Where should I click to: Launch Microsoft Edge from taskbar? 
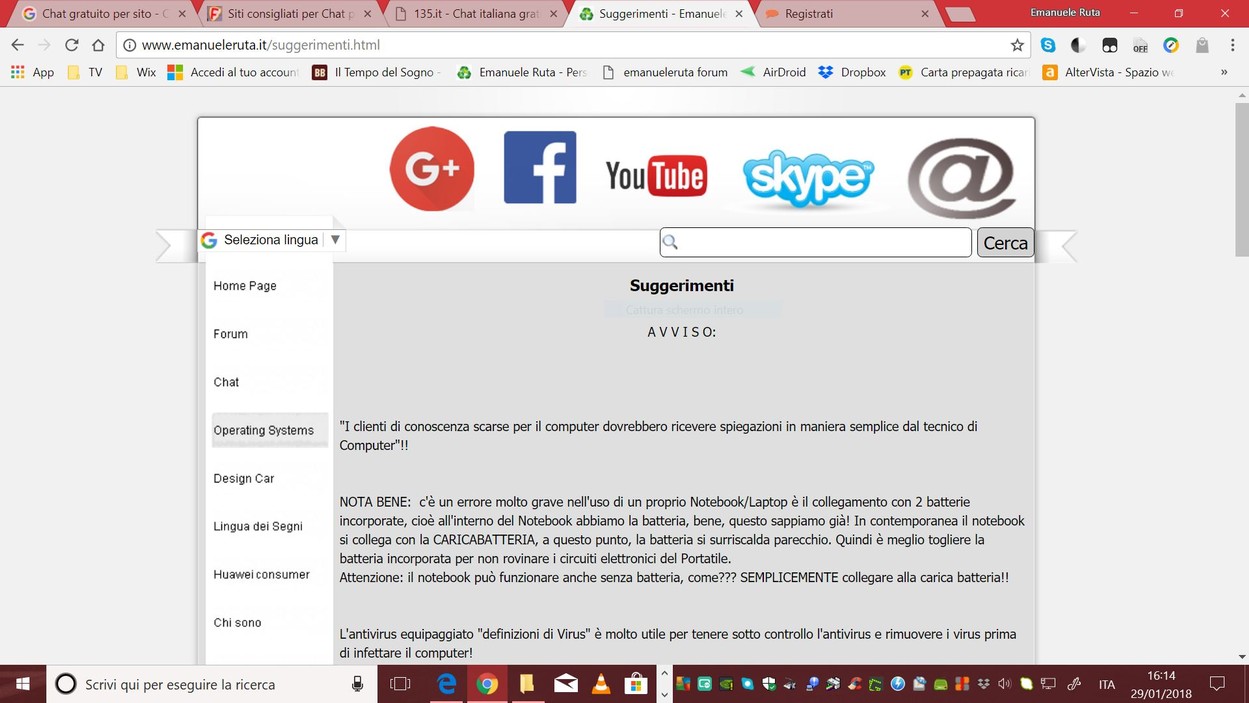(446, 684)
